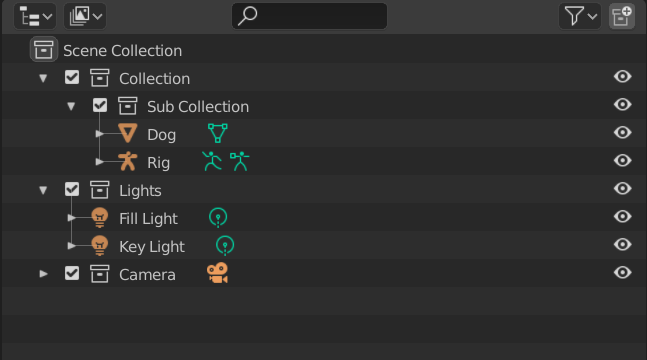Click the Fill Light lamp icon
Screen dimensions: 647x360
point(99,218)
